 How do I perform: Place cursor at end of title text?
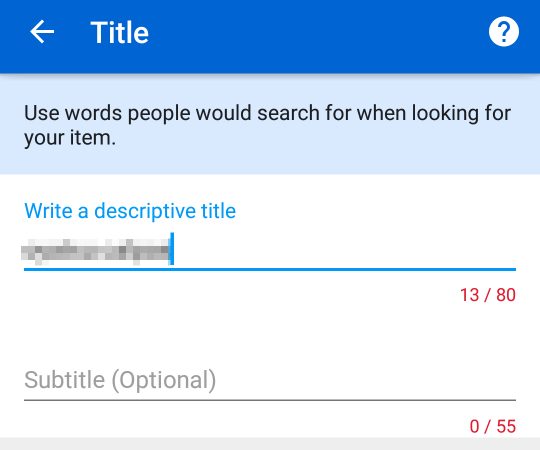coord(172,249)
